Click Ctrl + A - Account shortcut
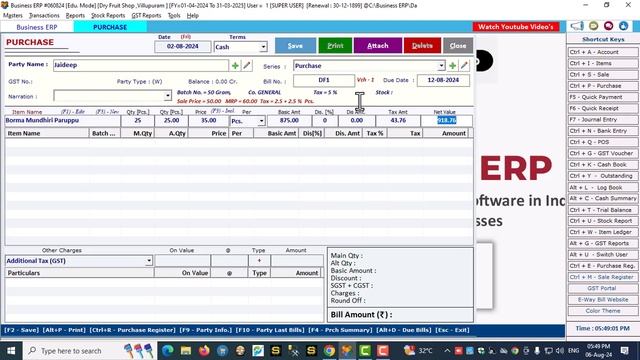 (x=603, y=52)
